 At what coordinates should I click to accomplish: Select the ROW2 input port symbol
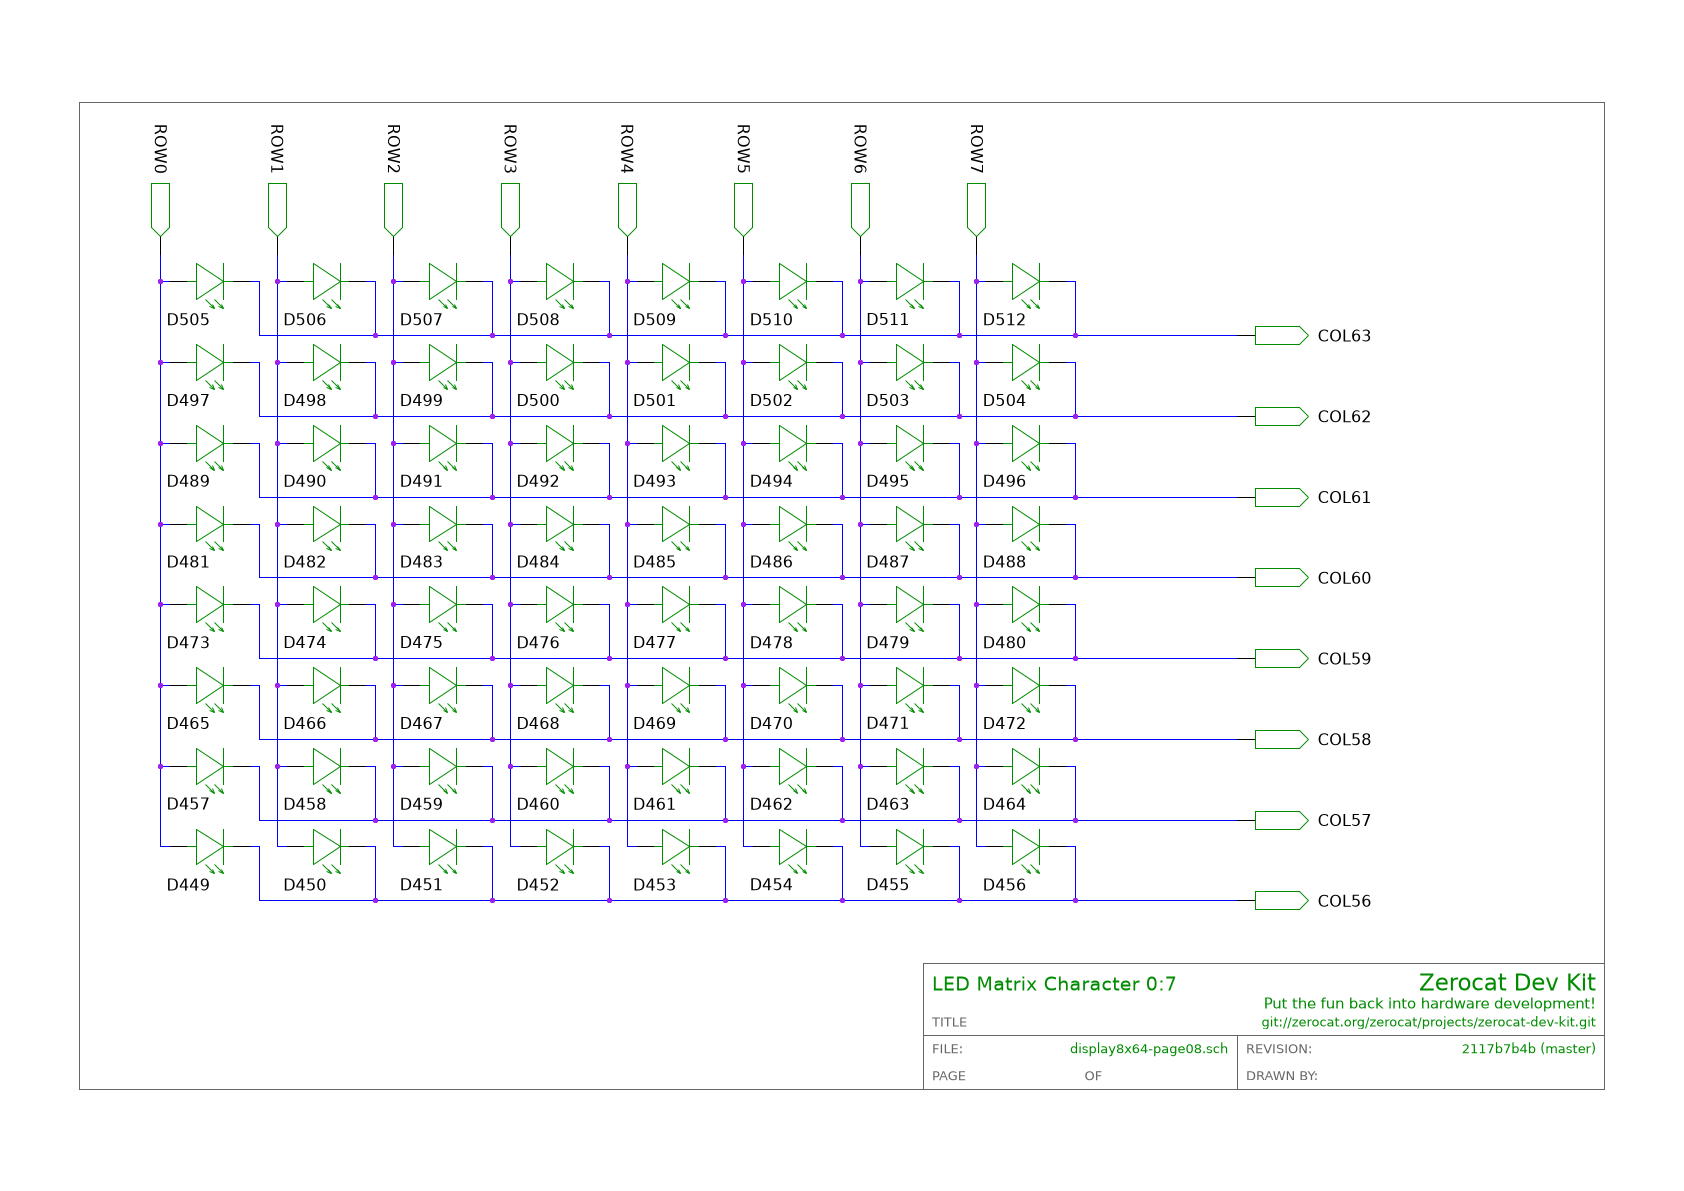click(393, 210)
